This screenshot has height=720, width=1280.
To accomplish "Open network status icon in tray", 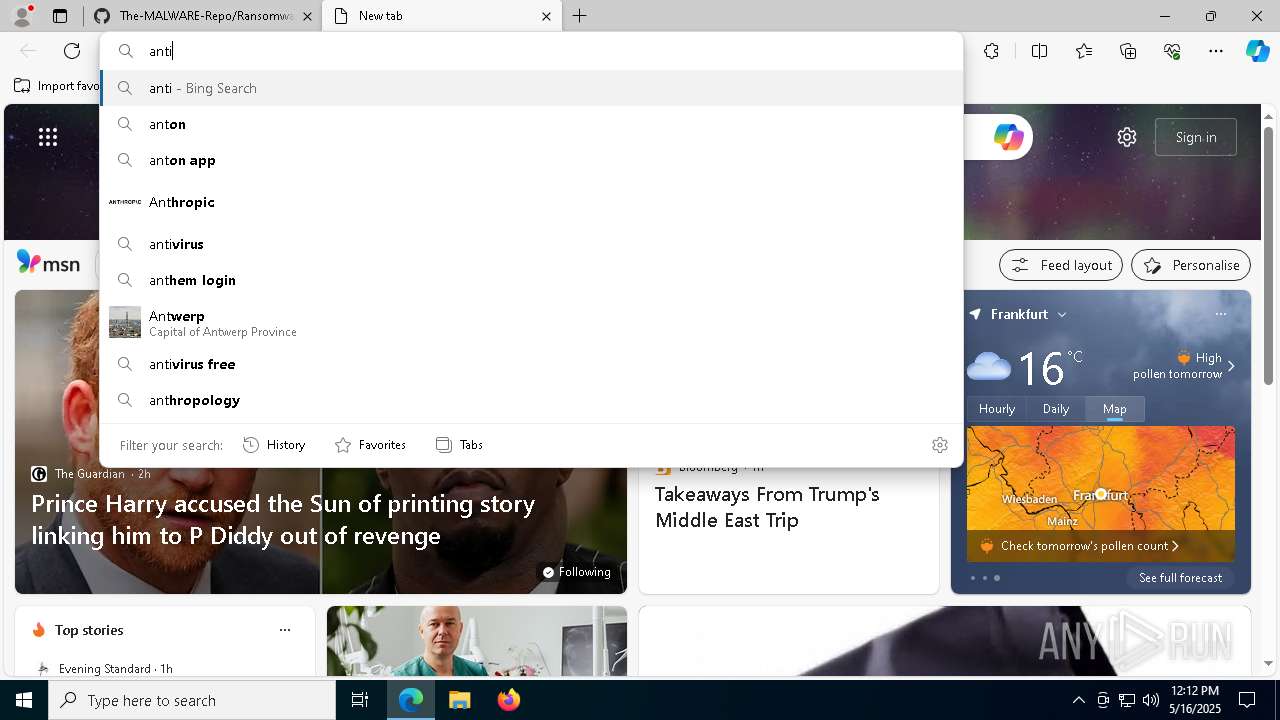I will 1126,700.
